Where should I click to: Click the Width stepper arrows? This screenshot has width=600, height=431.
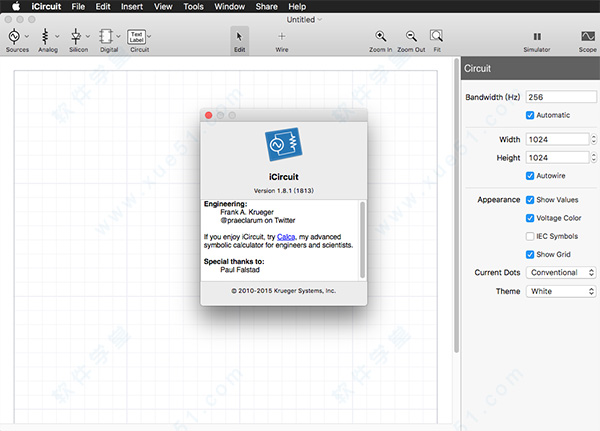coord(593,139)
